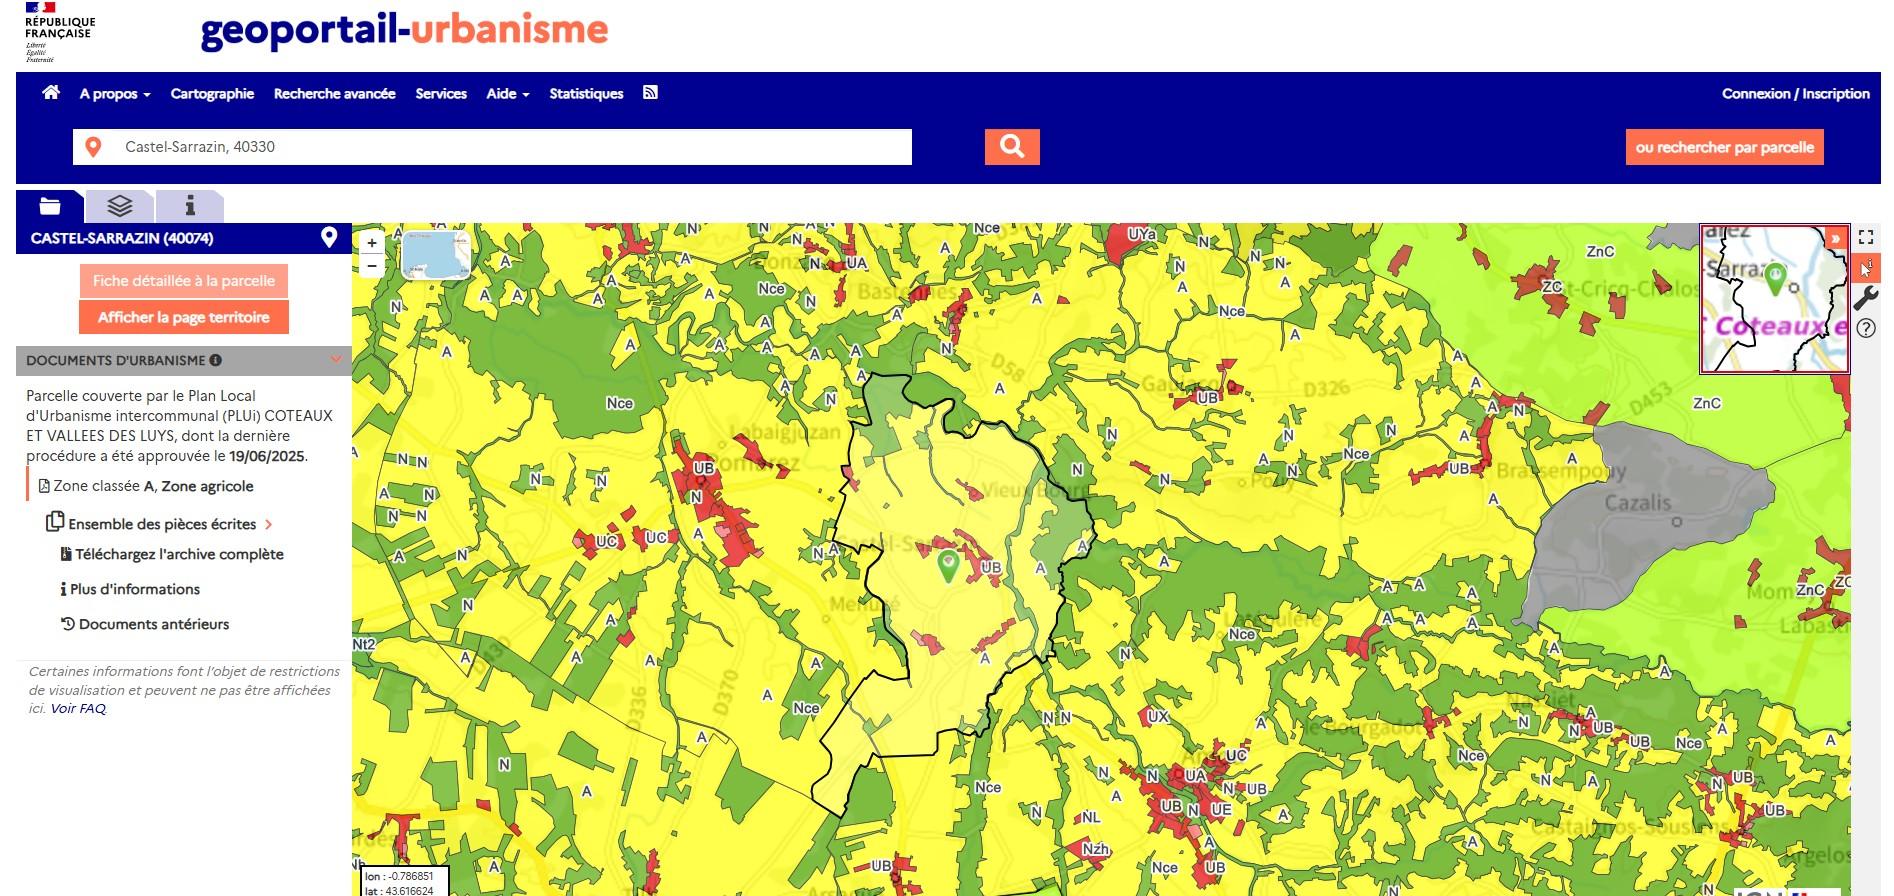This screenshot has height=896, width=1894.
Task: Toggle fullscreen map mode
Action: tap(1866, 238)
